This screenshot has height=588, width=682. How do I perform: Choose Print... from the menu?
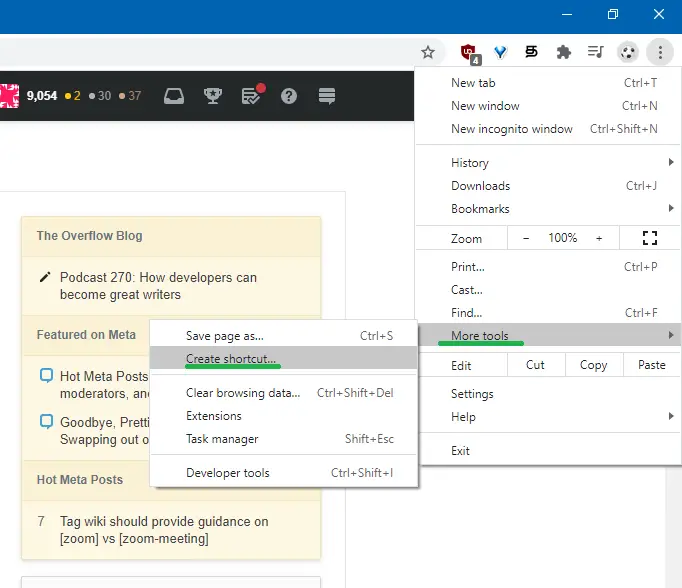pyautogui.click(x=548, y=267)
